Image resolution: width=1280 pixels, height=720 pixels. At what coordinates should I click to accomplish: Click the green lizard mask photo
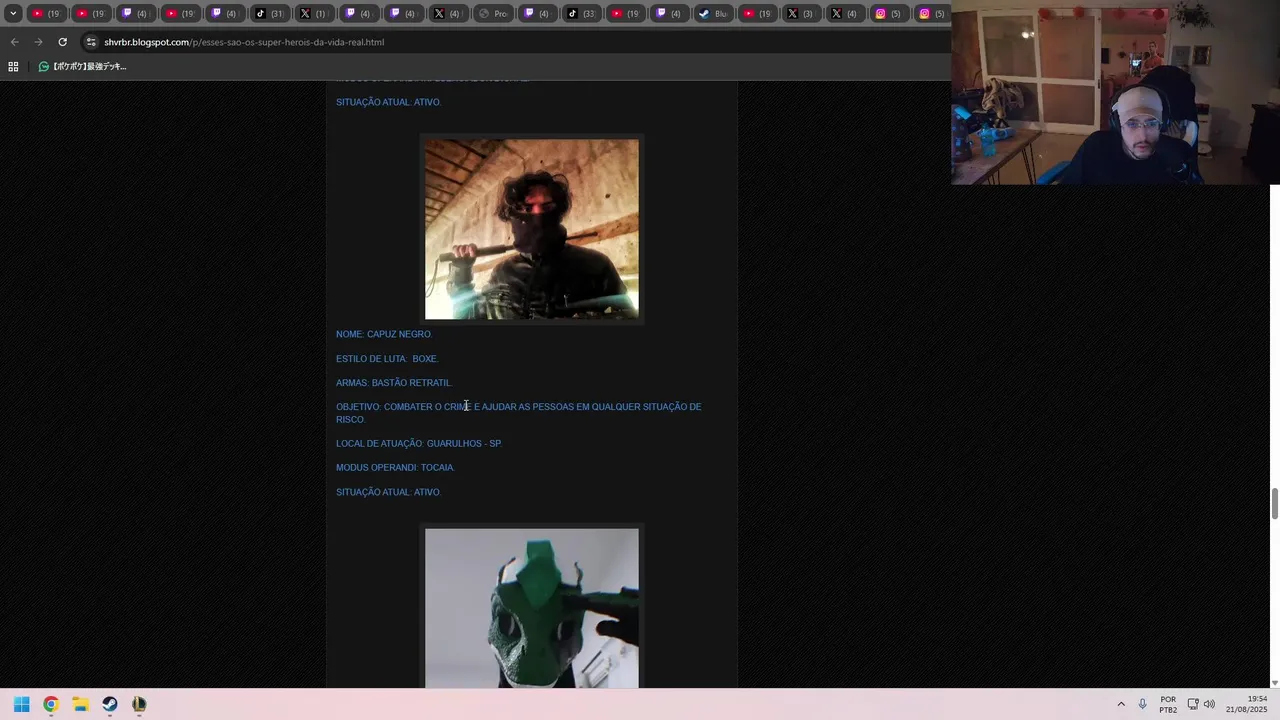tap(532, 608)
